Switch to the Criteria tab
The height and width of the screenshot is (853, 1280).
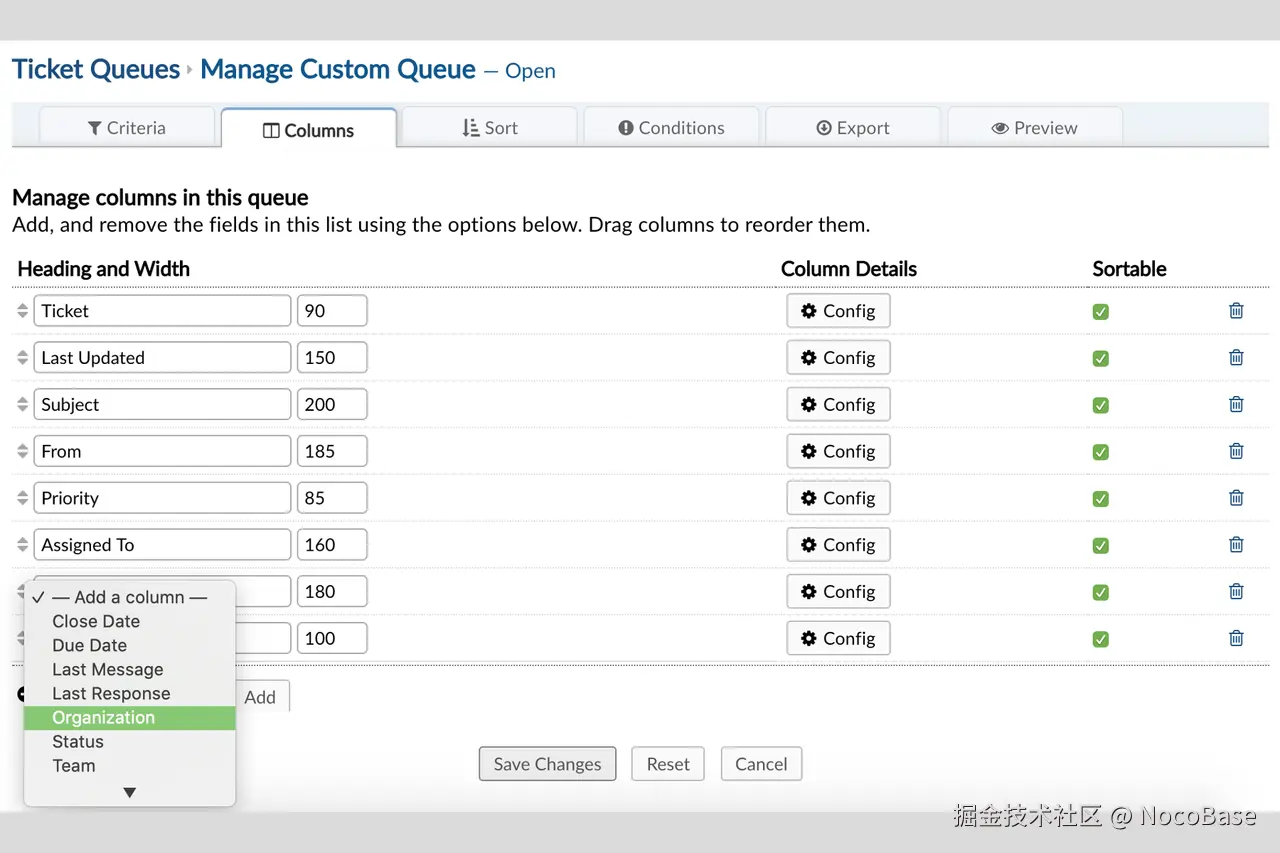[127, 128]
